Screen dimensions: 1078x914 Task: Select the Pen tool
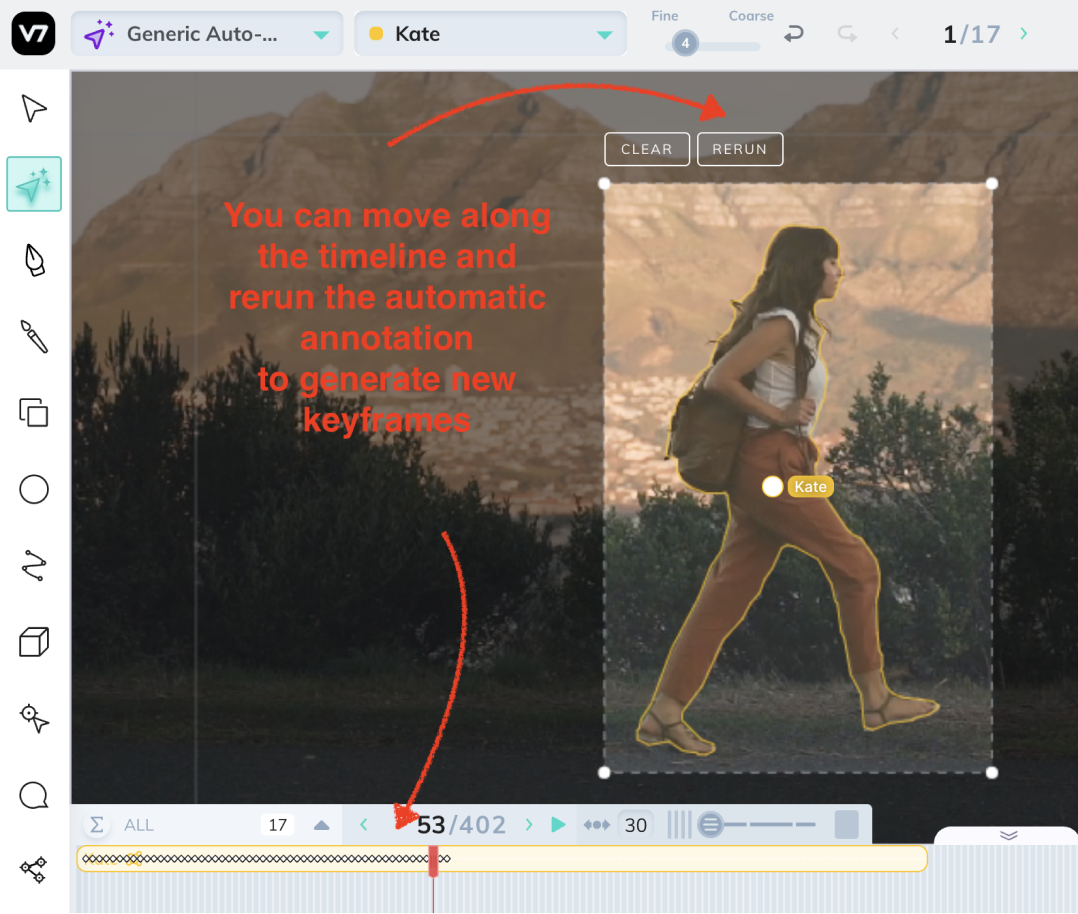[32, 261]
